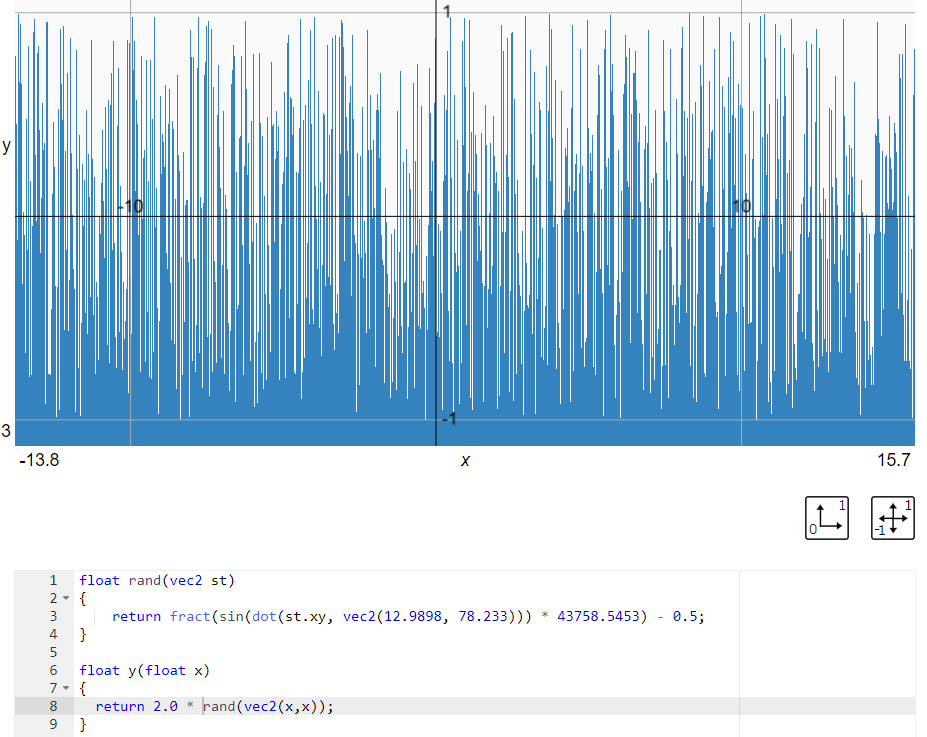The width and height of the screenshot is (927, 737).
Task: Click line number 5 in the gutter
Action: point(53,652)
